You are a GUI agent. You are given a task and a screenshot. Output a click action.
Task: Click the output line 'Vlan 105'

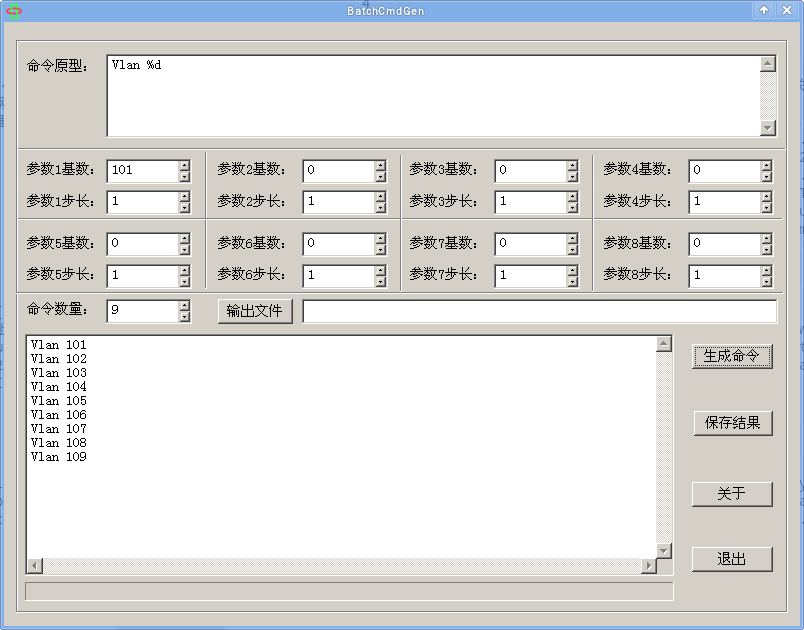pyautogui.click(x=58, y=401)
